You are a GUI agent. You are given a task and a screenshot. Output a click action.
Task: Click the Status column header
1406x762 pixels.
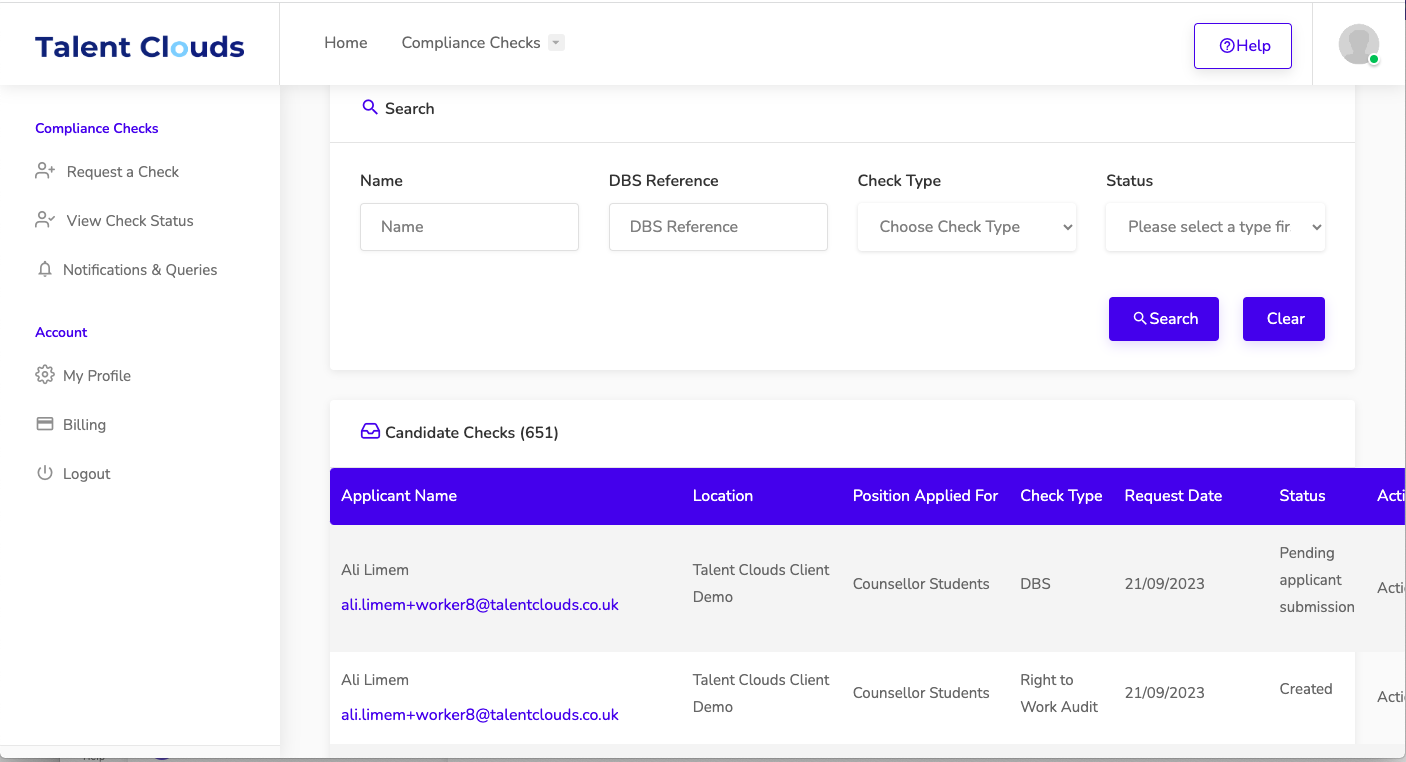[x=1302, y=496]
